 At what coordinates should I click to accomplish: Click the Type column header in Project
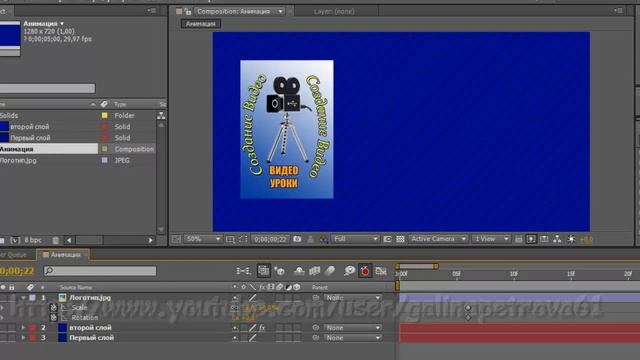pos(120,104)
